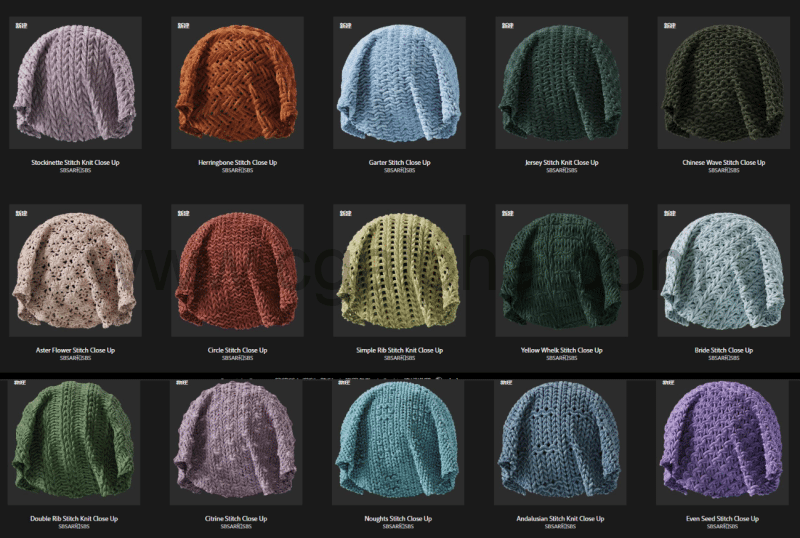
Task: Select the pale blue Bride Stitch preview
Action: (723, 271)
